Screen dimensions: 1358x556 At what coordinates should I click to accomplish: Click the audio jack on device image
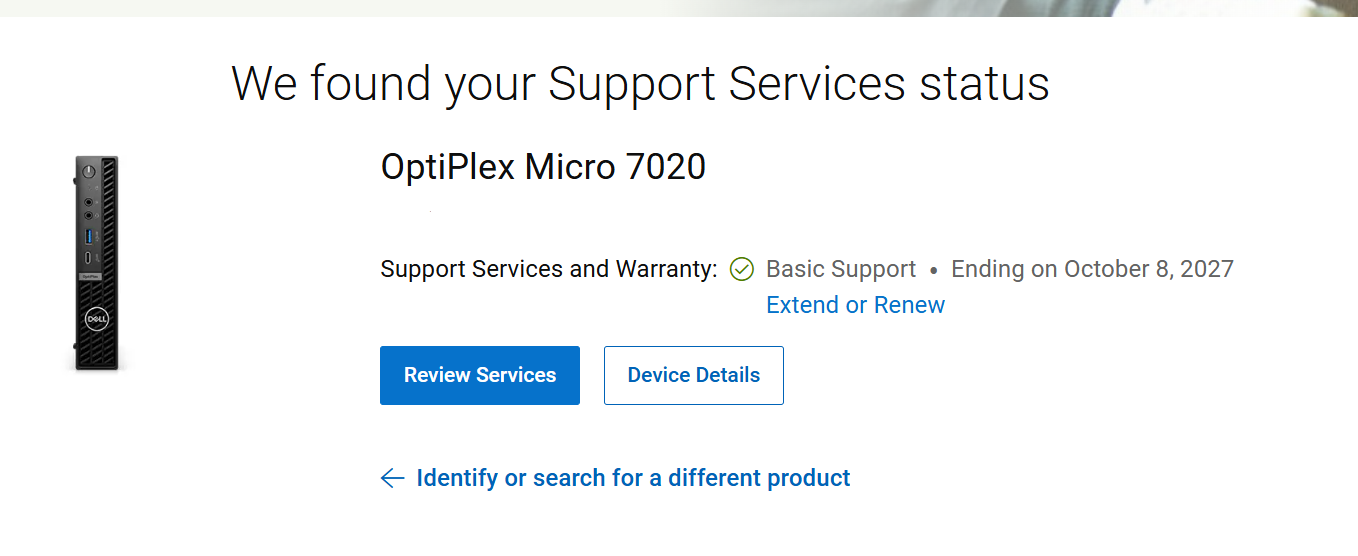(89, 201)
